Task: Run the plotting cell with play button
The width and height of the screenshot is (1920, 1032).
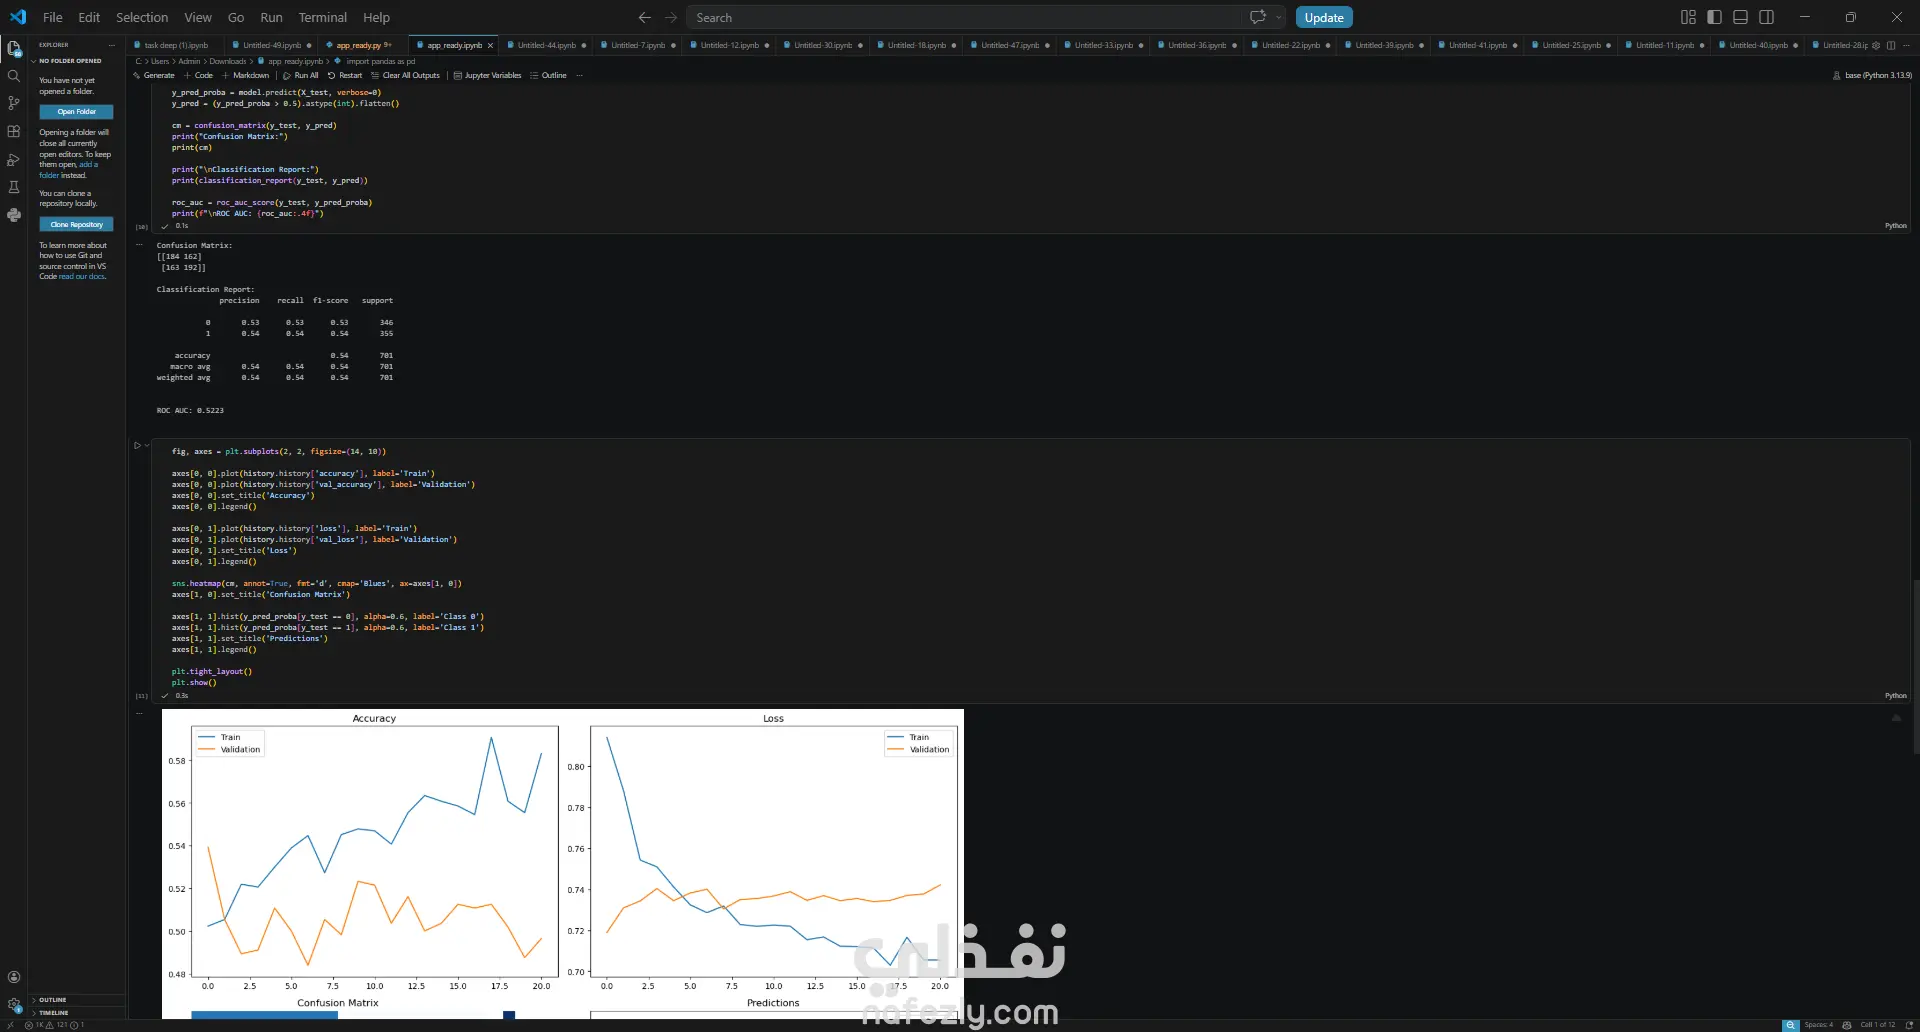Action: [138, 445]
